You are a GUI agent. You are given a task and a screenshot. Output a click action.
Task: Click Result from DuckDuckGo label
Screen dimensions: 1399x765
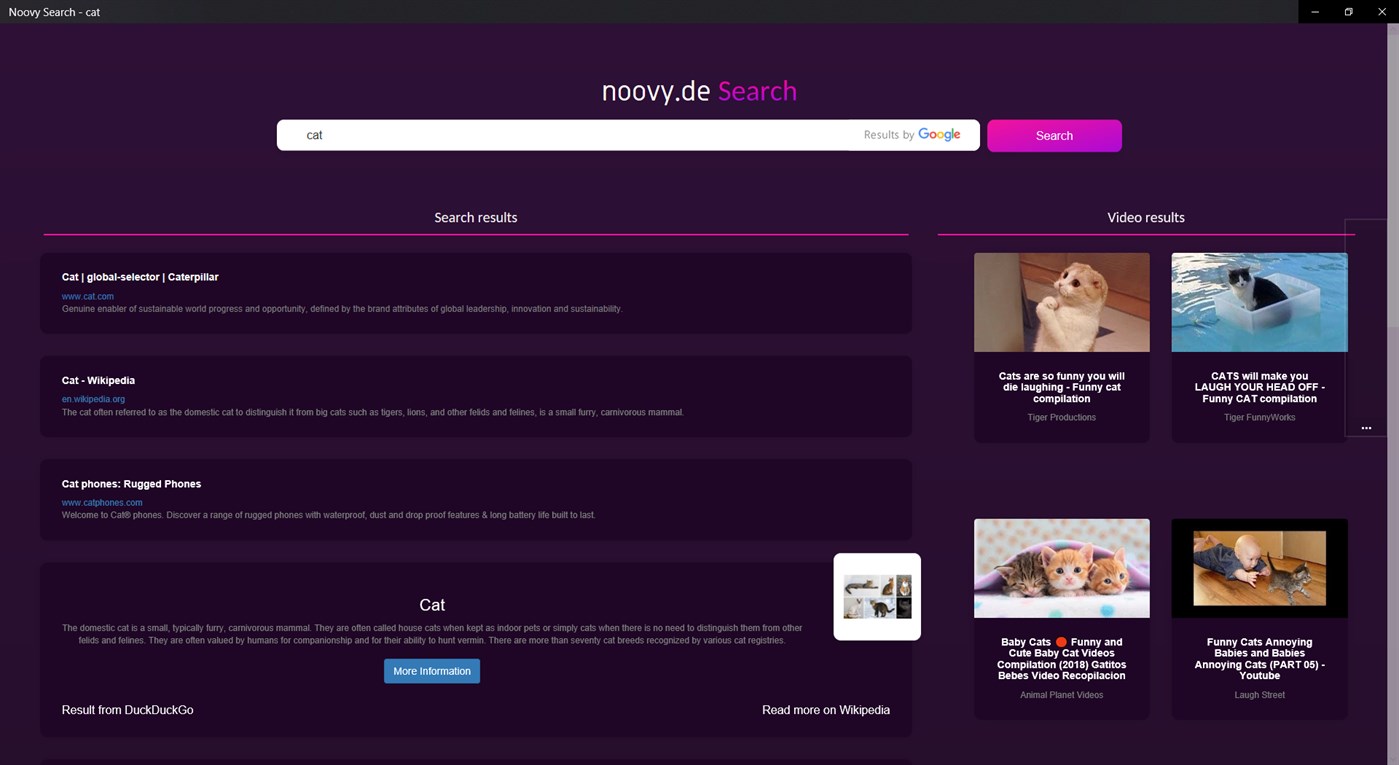point(127,709)
